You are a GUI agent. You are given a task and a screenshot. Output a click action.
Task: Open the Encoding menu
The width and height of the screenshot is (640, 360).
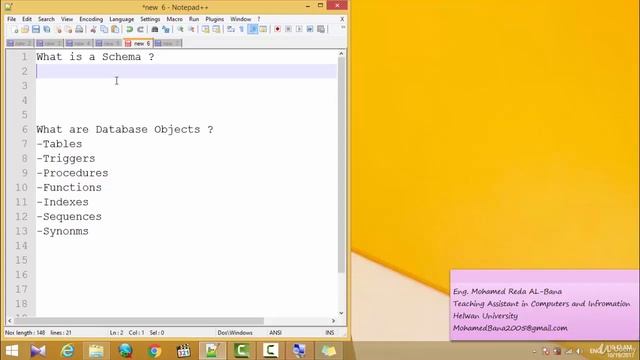pyautogui.click(x=91, y=19)
